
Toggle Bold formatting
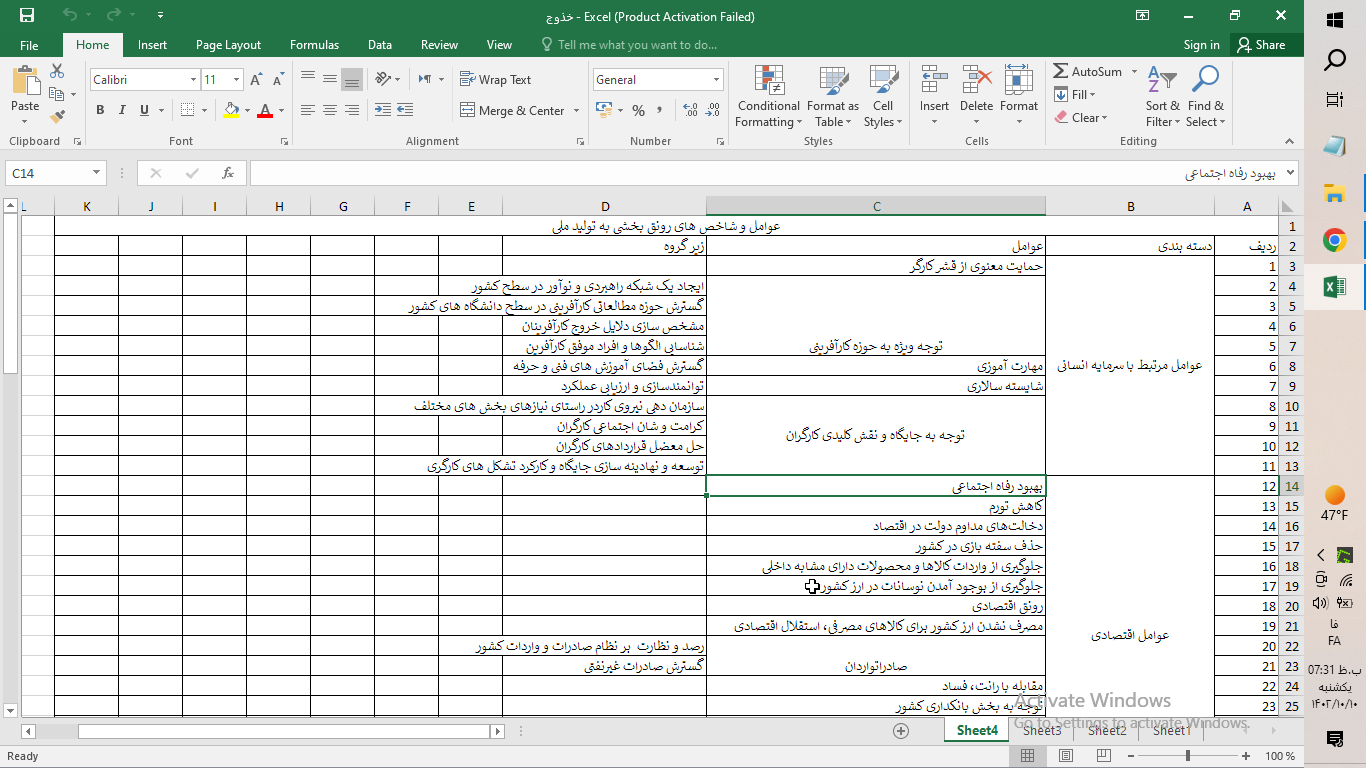[x=100, y=111]
